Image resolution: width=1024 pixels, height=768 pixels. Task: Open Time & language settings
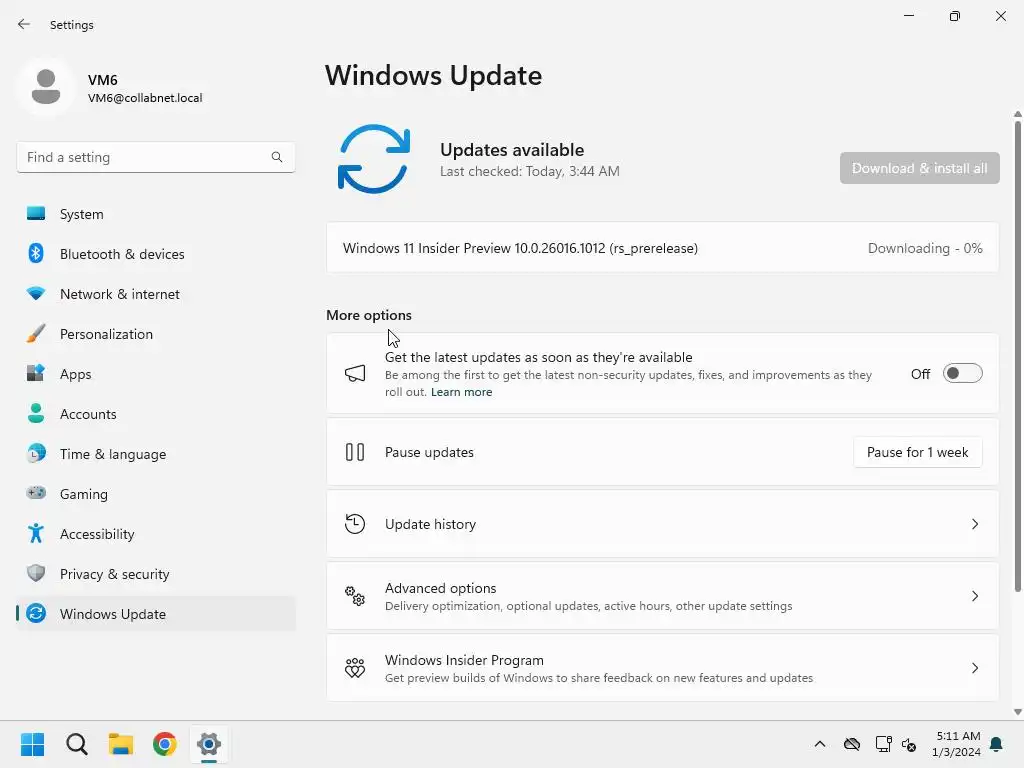pos(155,453)
